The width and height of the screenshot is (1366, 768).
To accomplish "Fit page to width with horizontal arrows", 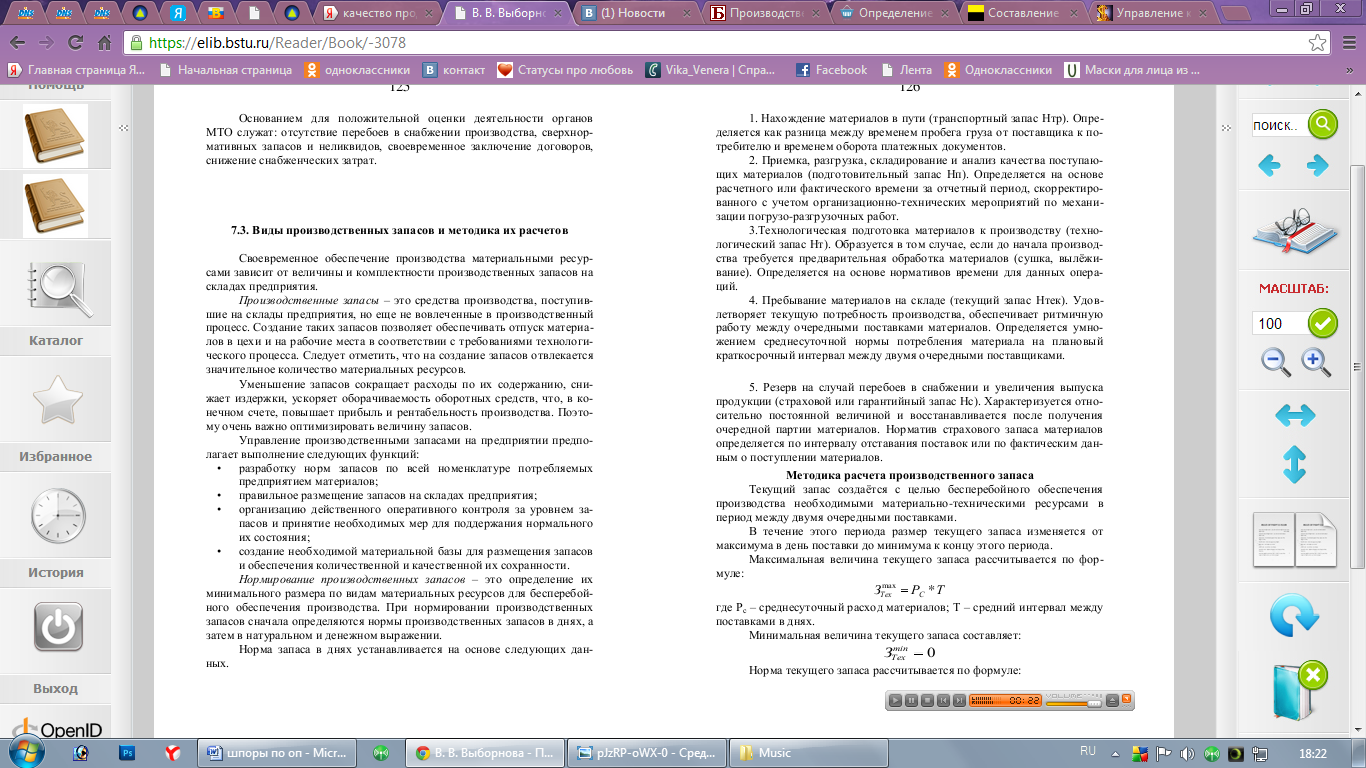I will [1295, 414].
